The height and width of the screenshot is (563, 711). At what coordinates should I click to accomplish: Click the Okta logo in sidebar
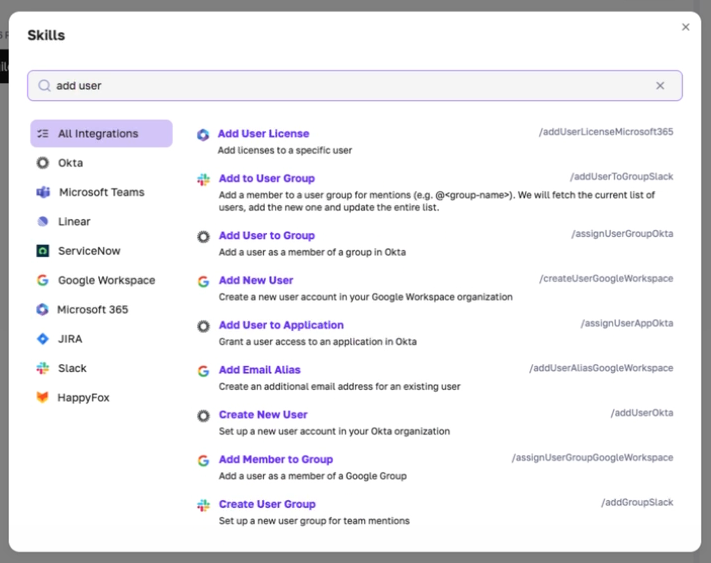(43, 163)
